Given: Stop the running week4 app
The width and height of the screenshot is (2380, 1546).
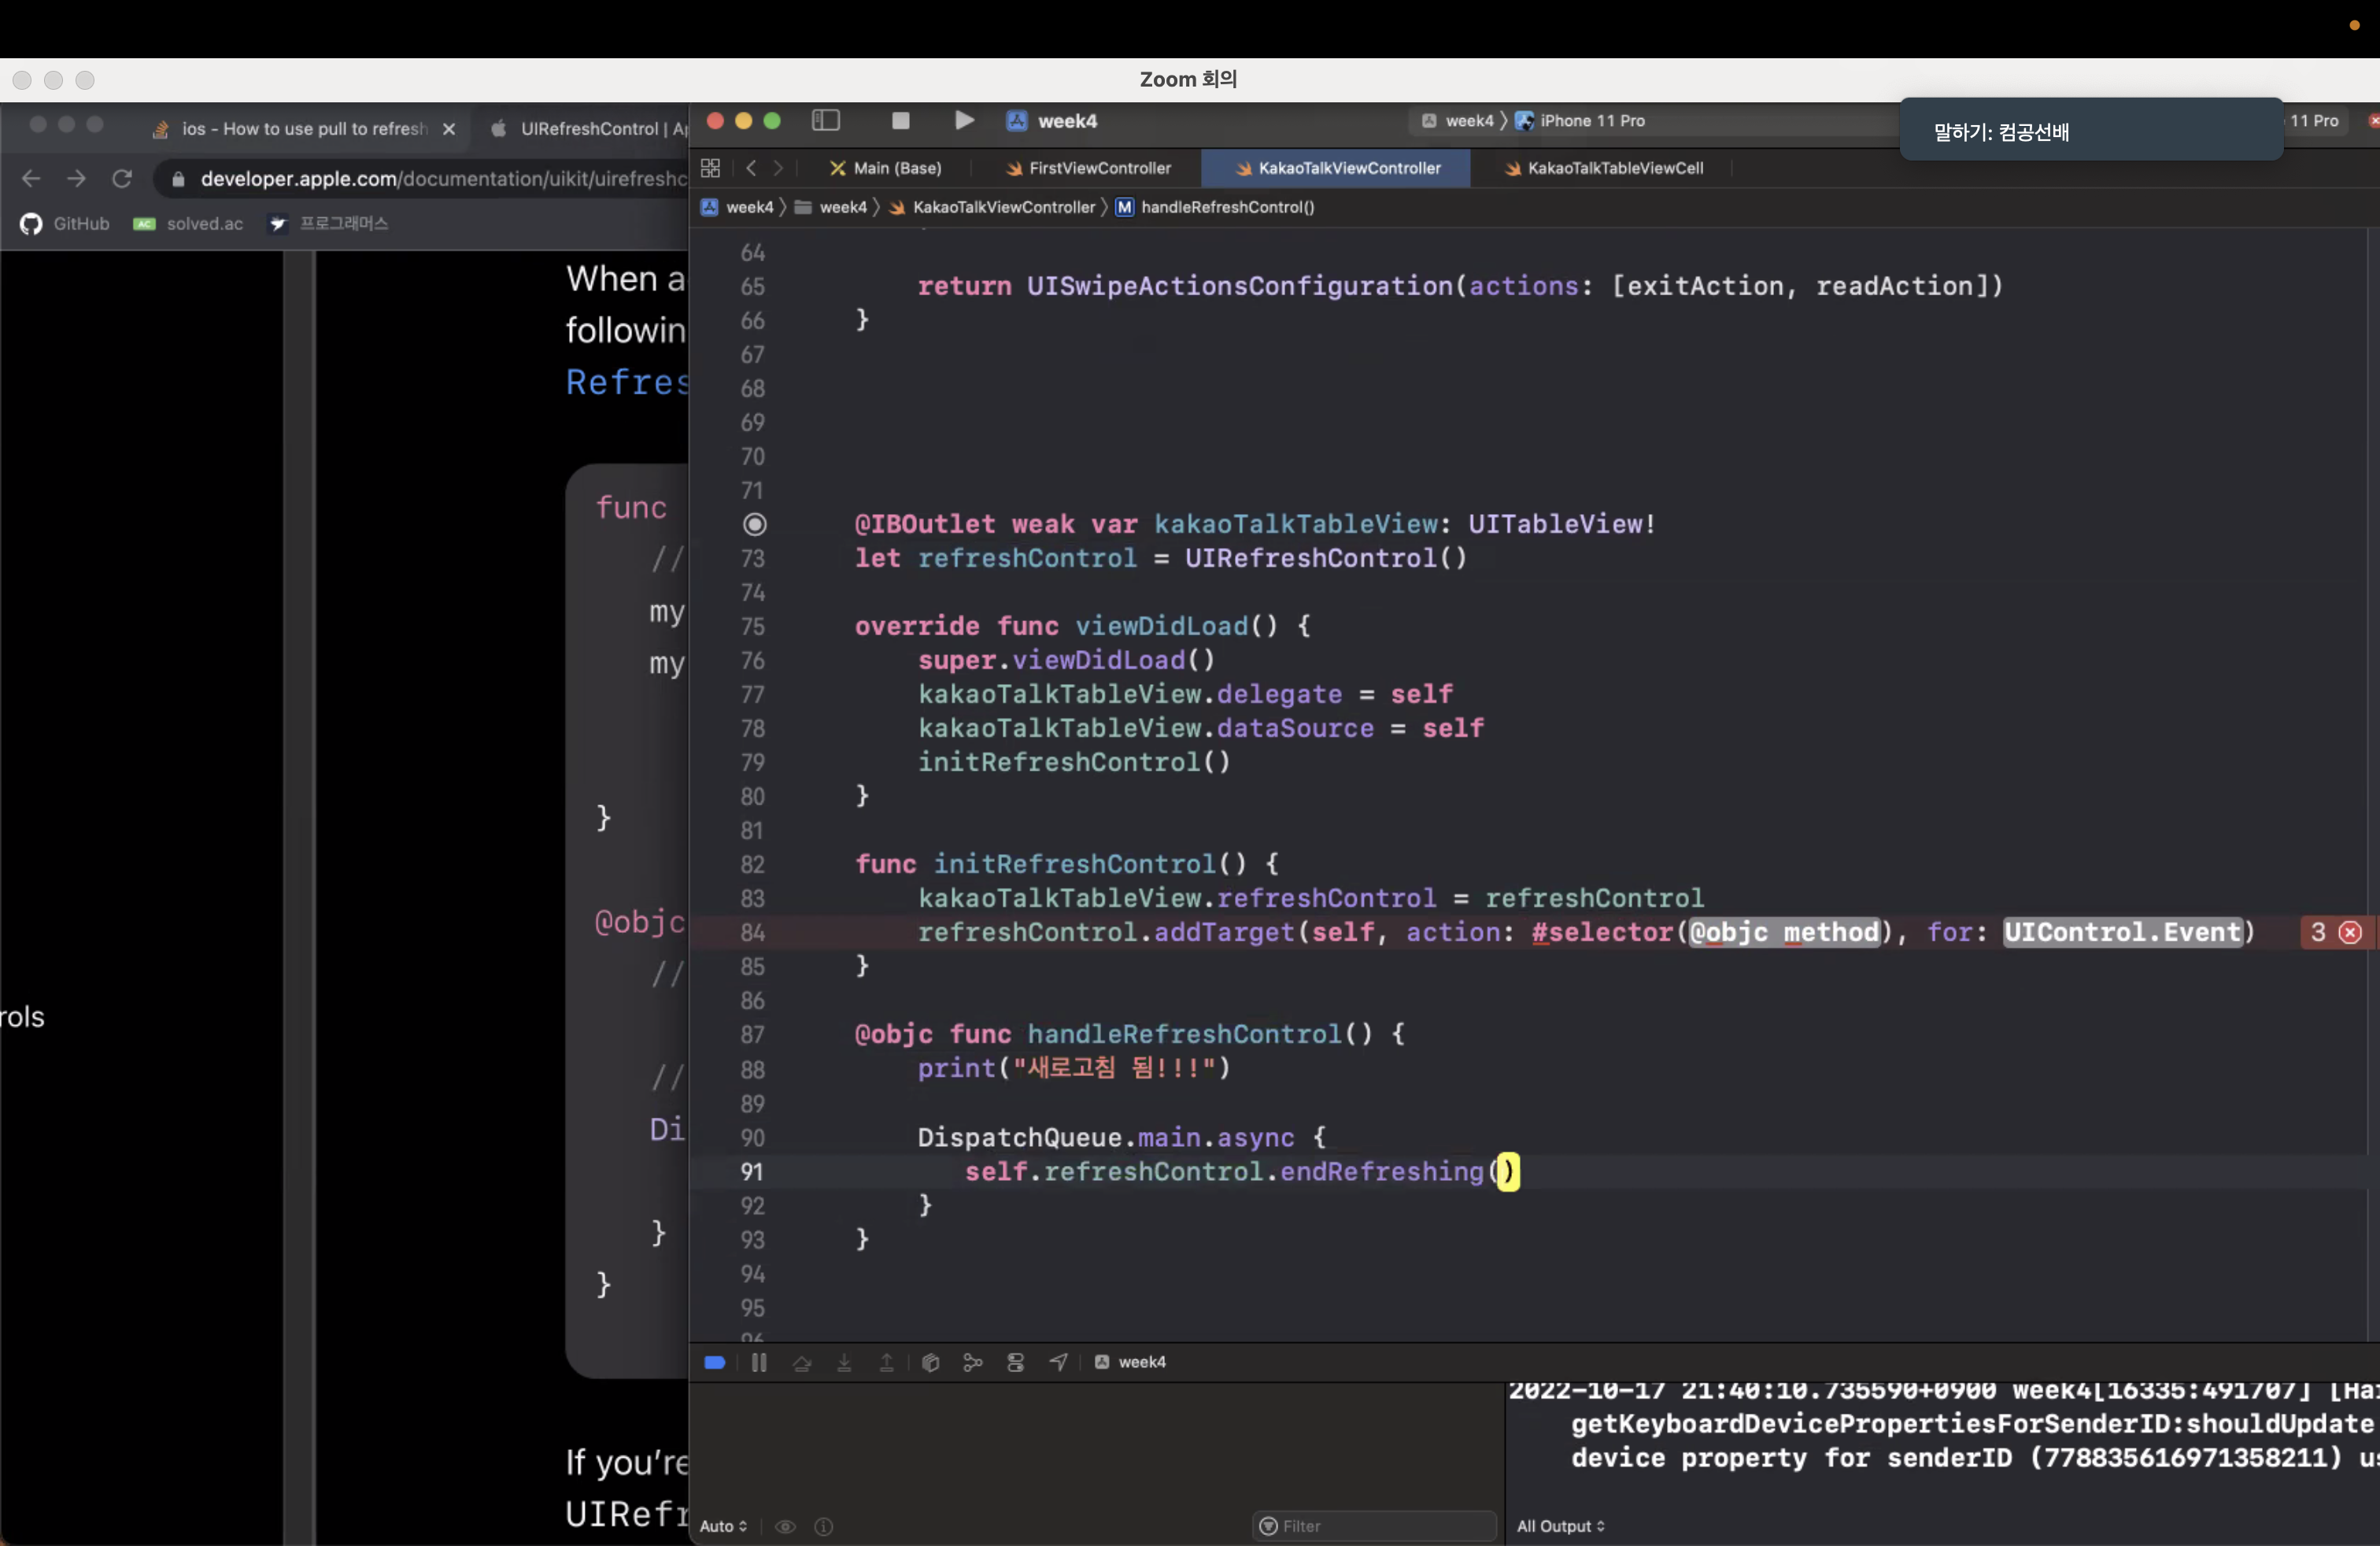Looking at the screenshot, I should (x=900, y=121).
